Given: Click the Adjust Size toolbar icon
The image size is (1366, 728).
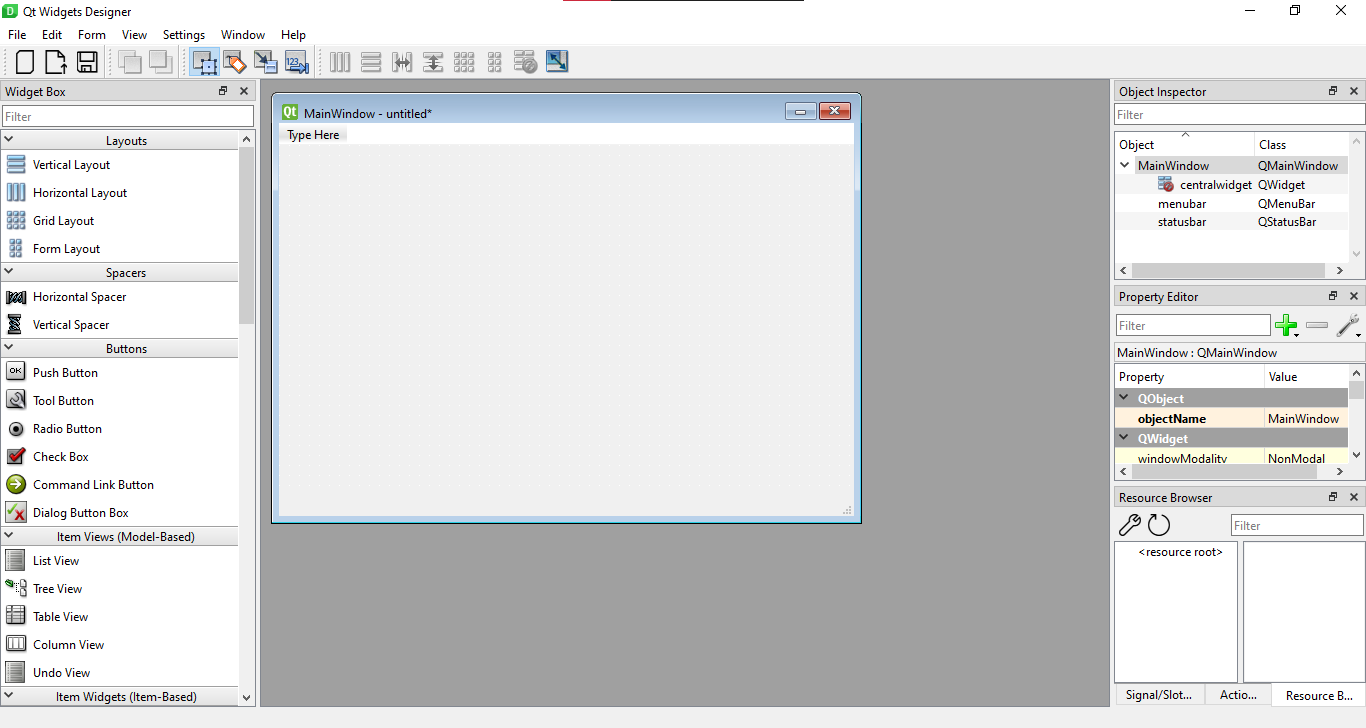Looking at the screenshot, I should 557,62.
